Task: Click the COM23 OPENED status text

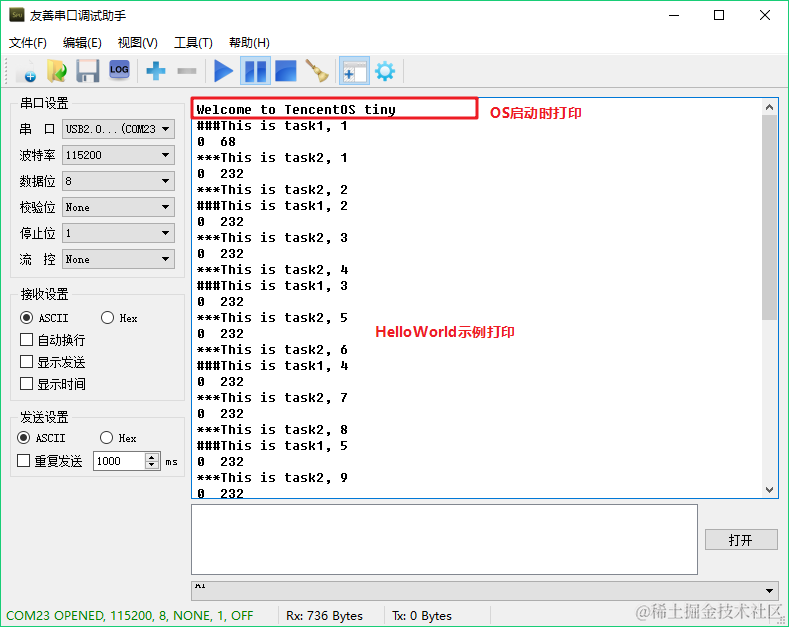Action: tap(129, 615)
